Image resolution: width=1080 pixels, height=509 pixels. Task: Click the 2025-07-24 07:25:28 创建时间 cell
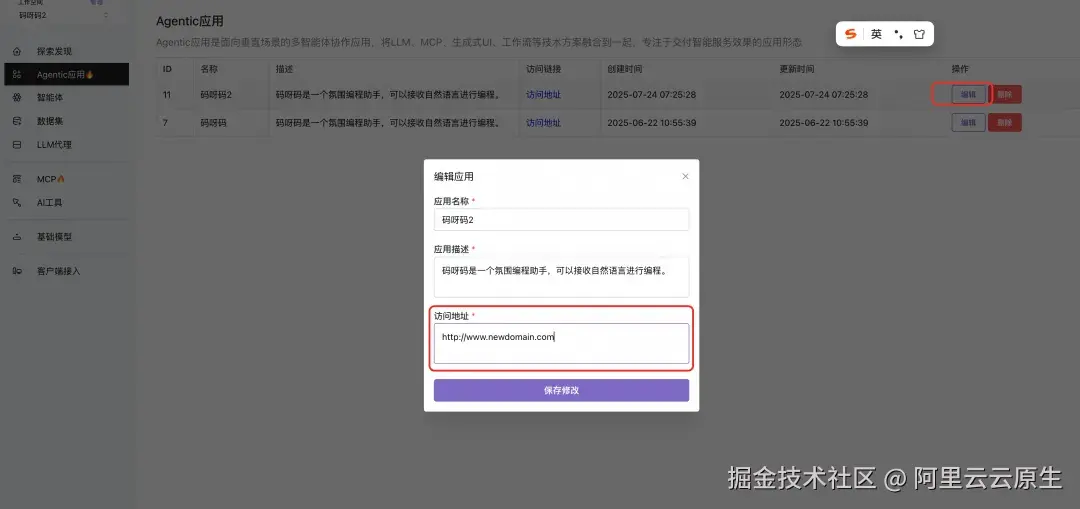(652, 95)
